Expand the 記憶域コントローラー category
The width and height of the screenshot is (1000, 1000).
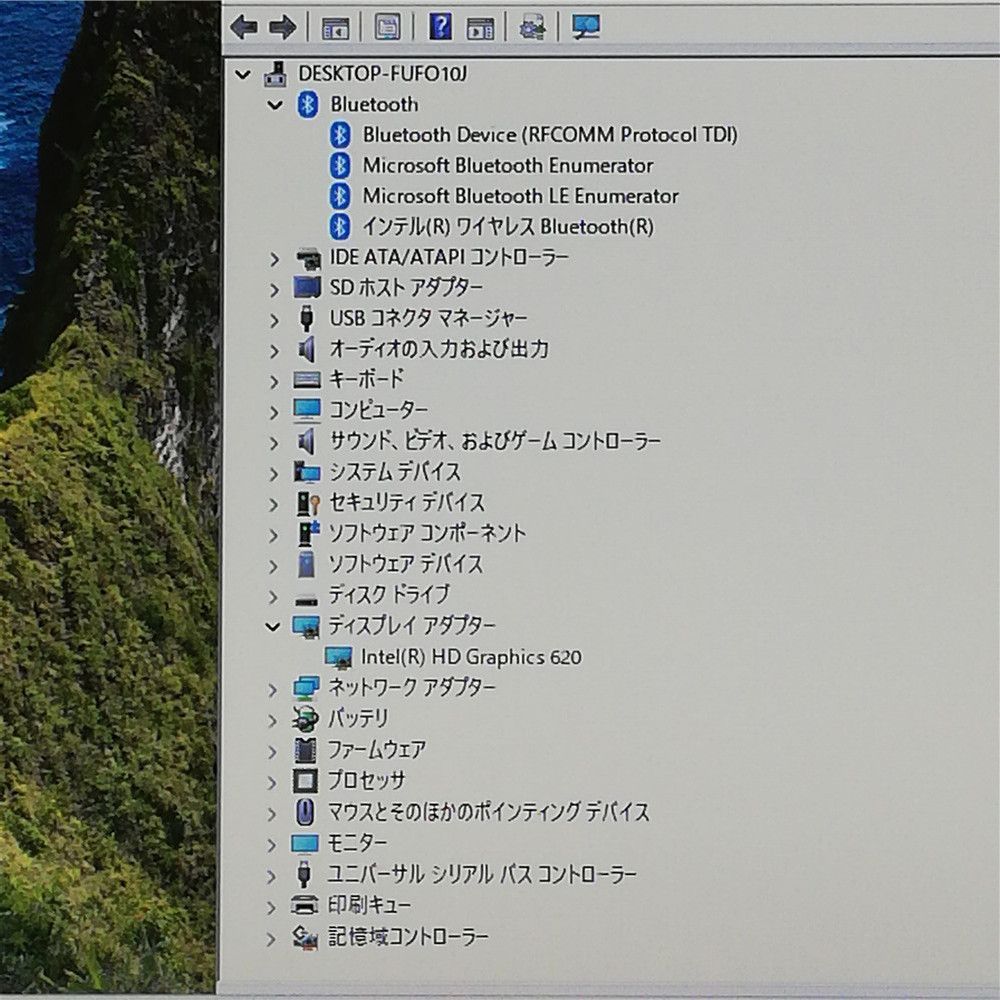click(x=273, y=938)
